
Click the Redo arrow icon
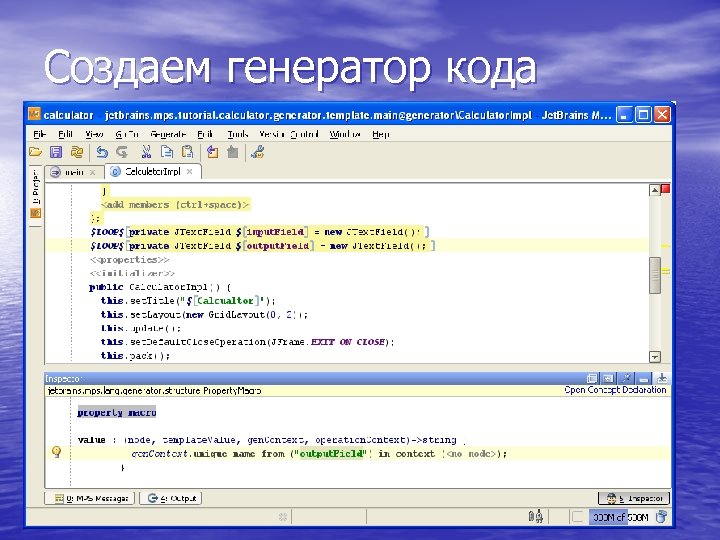tap(123, 152)
